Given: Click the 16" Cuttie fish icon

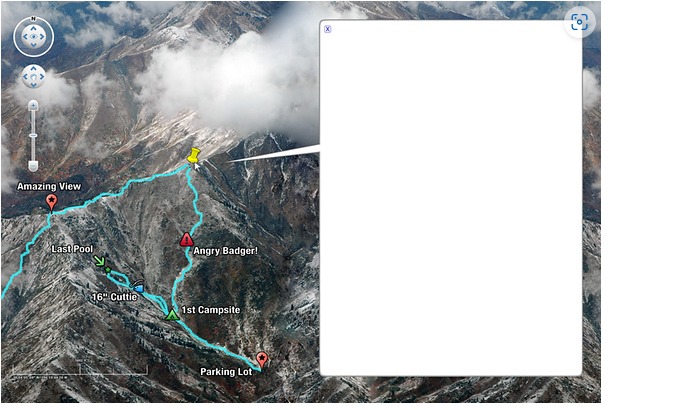Looking at the screenshot, I should [138, 287].
